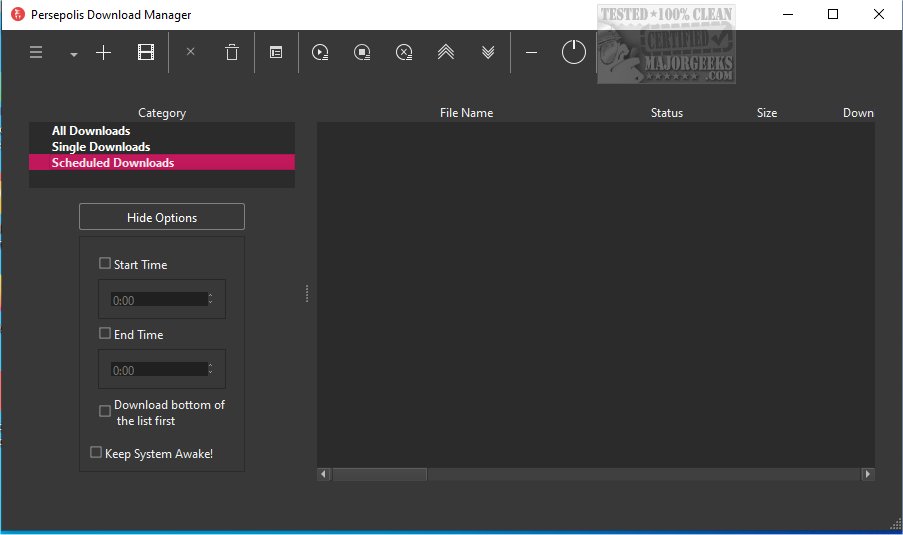This screenshot has width=903, height=535.
Task: Expand the dropdown arrow beside menu icon
Action: (74, 55)
